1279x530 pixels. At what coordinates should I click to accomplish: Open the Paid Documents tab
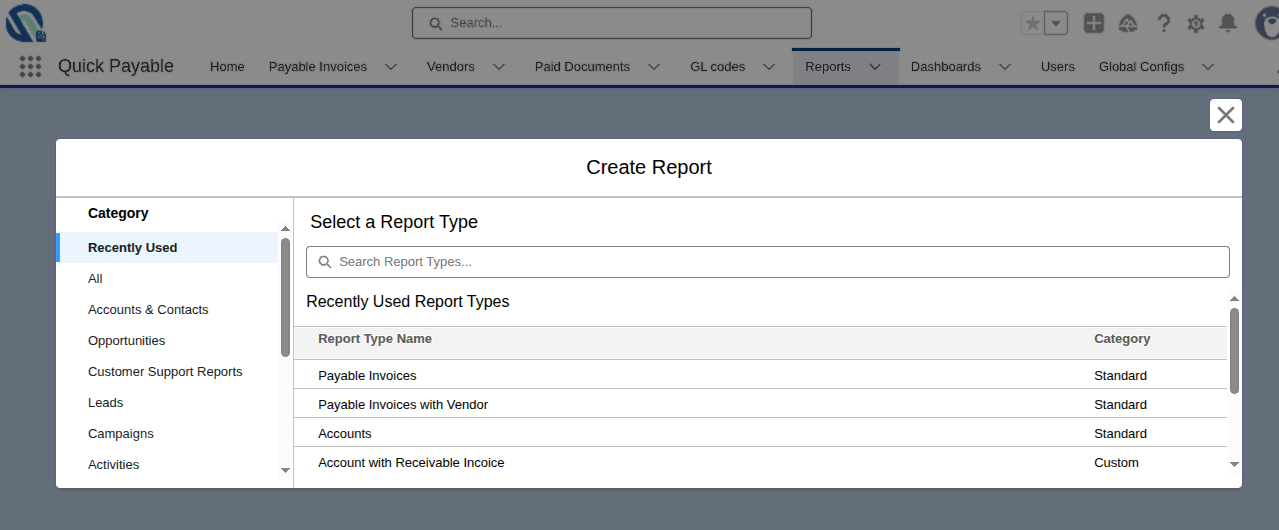tap(582, 67)
